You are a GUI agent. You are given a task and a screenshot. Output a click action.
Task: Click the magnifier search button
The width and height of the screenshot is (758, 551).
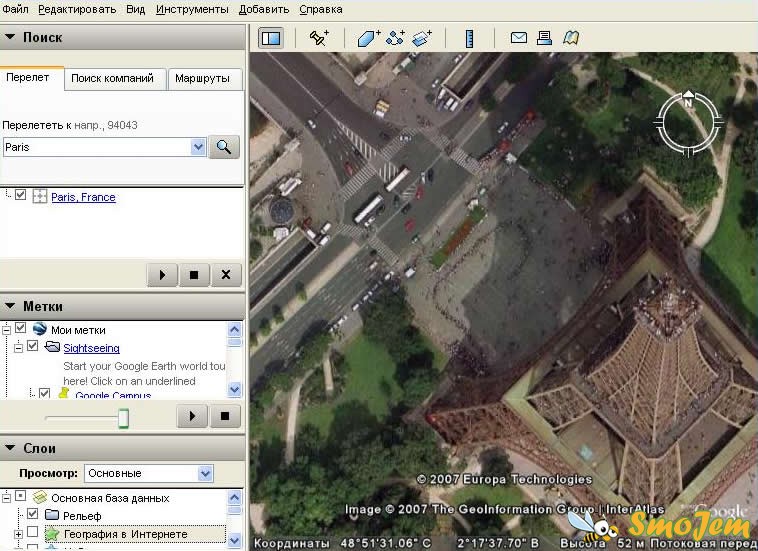(x=224, y=146)
